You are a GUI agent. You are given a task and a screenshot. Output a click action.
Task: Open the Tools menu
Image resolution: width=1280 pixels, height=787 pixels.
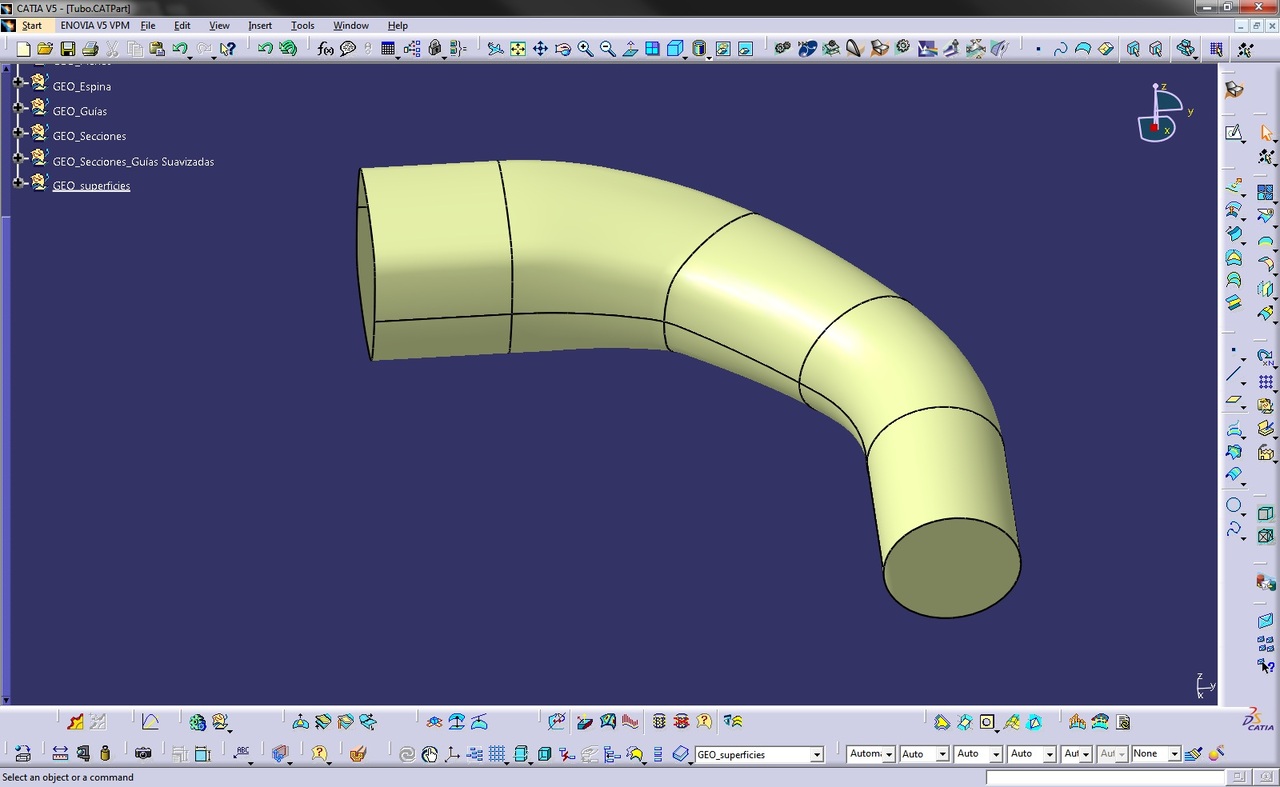pos(302,25)
